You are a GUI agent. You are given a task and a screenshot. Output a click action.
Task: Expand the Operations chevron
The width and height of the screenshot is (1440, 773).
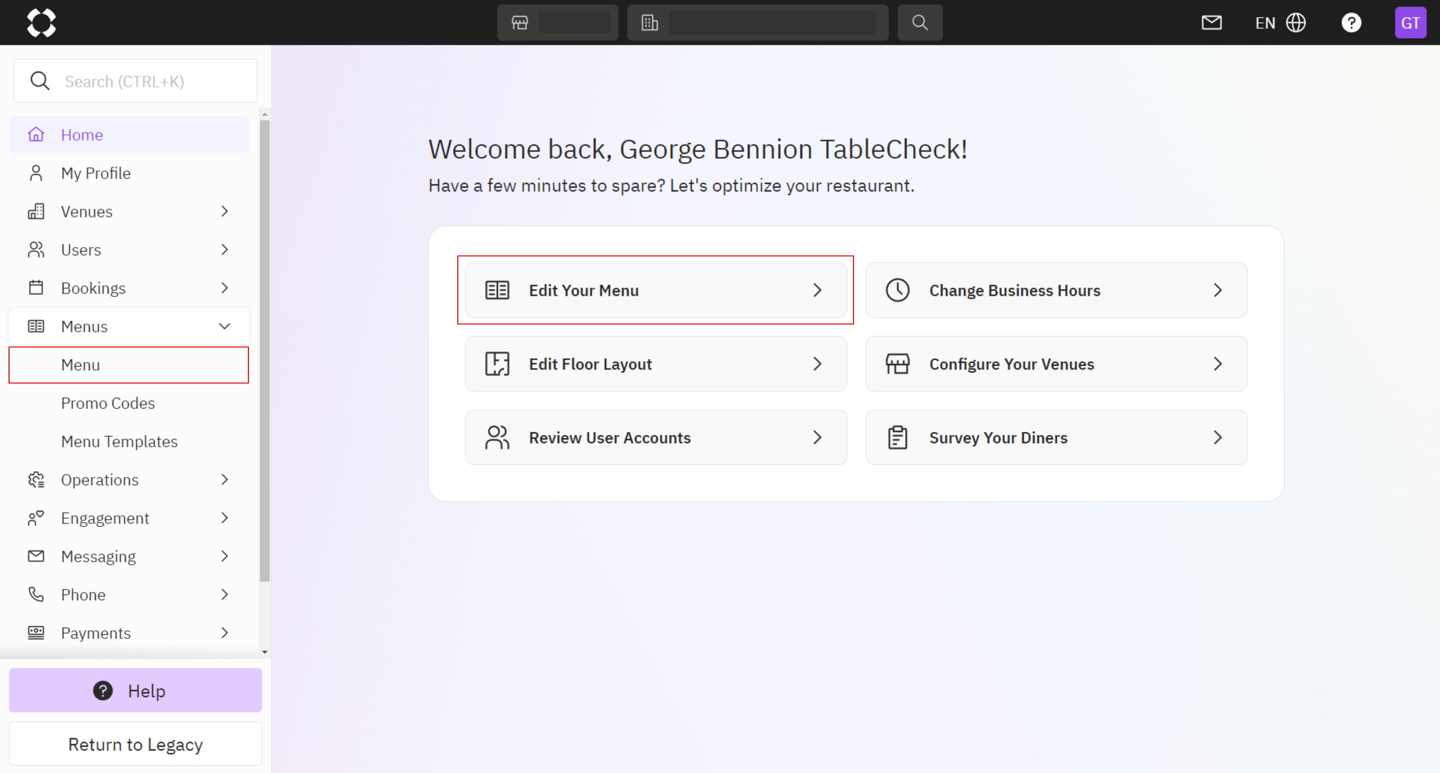(224, 480)
